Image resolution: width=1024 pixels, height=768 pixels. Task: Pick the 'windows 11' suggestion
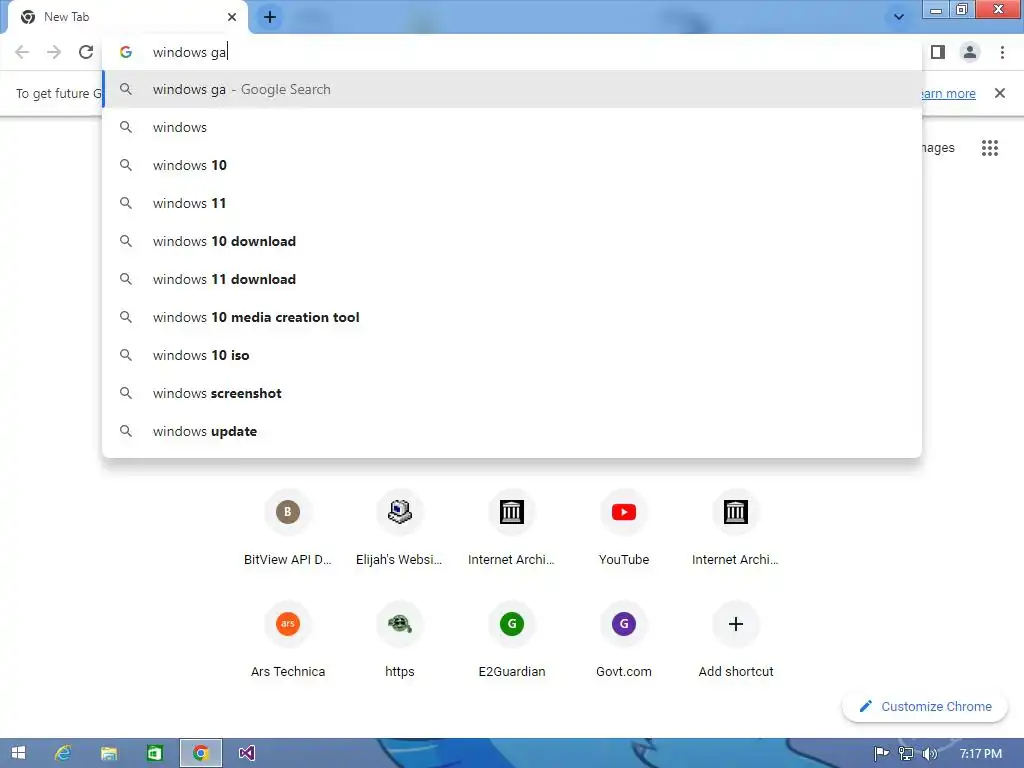[512, 203]
